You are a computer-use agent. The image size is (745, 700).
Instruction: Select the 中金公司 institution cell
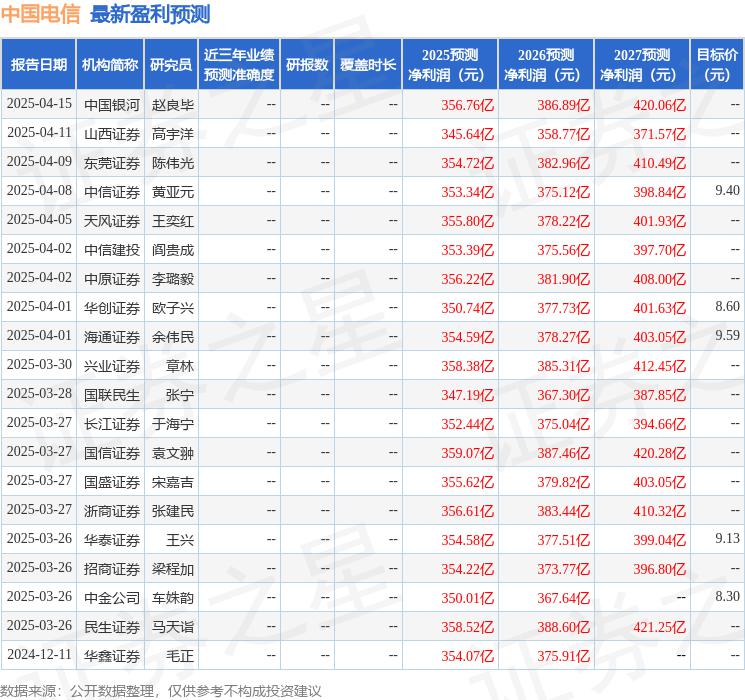click(112, 598)
